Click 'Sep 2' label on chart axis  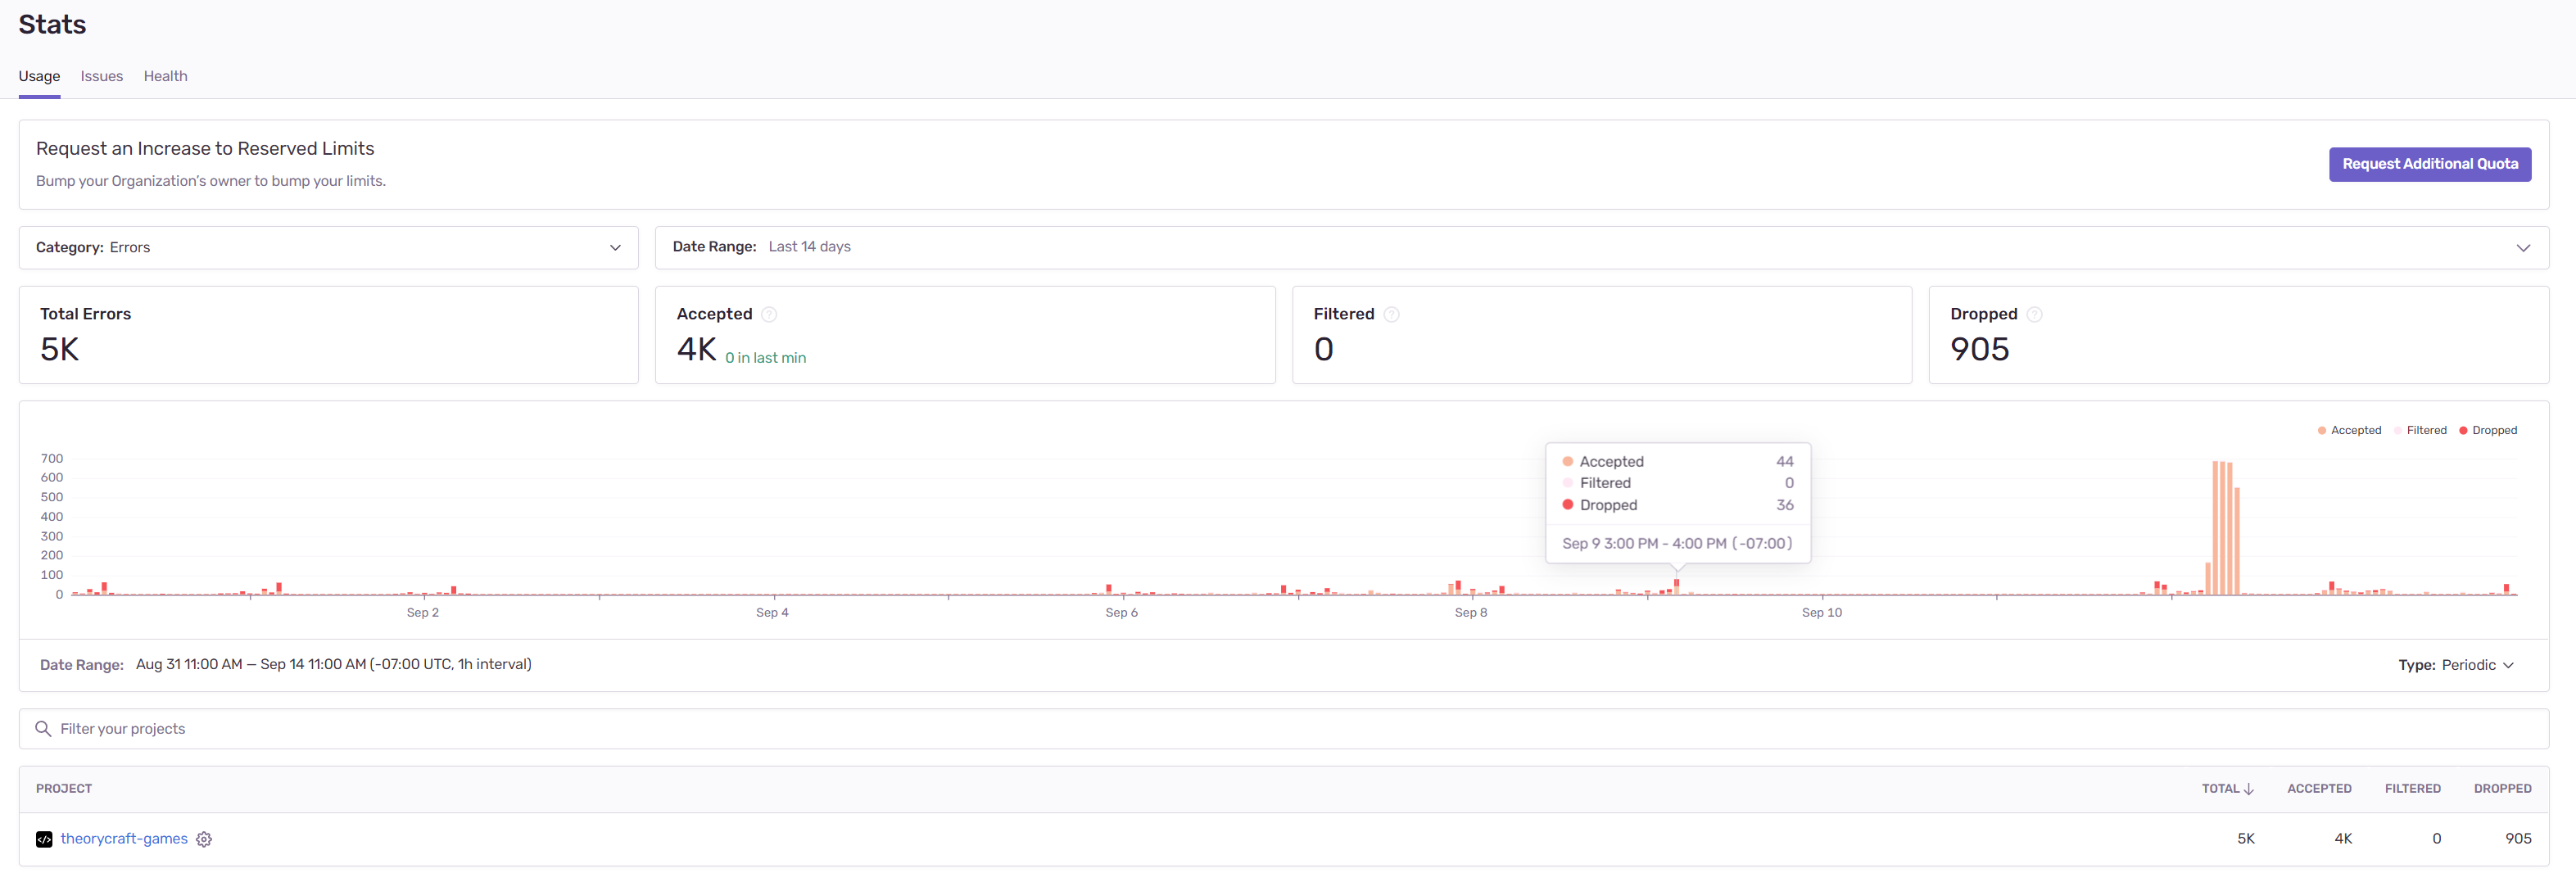[422, 613]
